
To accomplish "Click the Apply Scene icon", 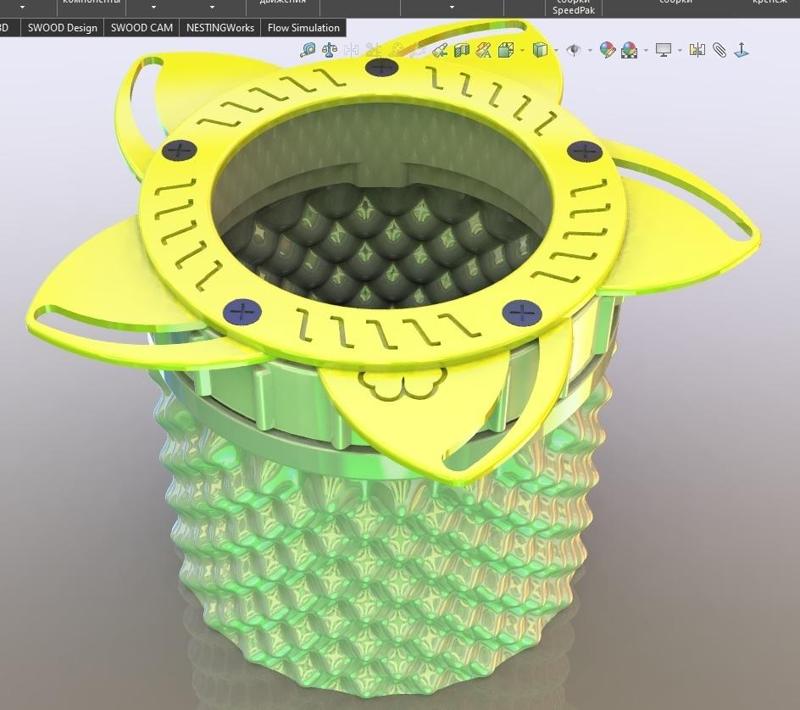I will coord(629,50).
